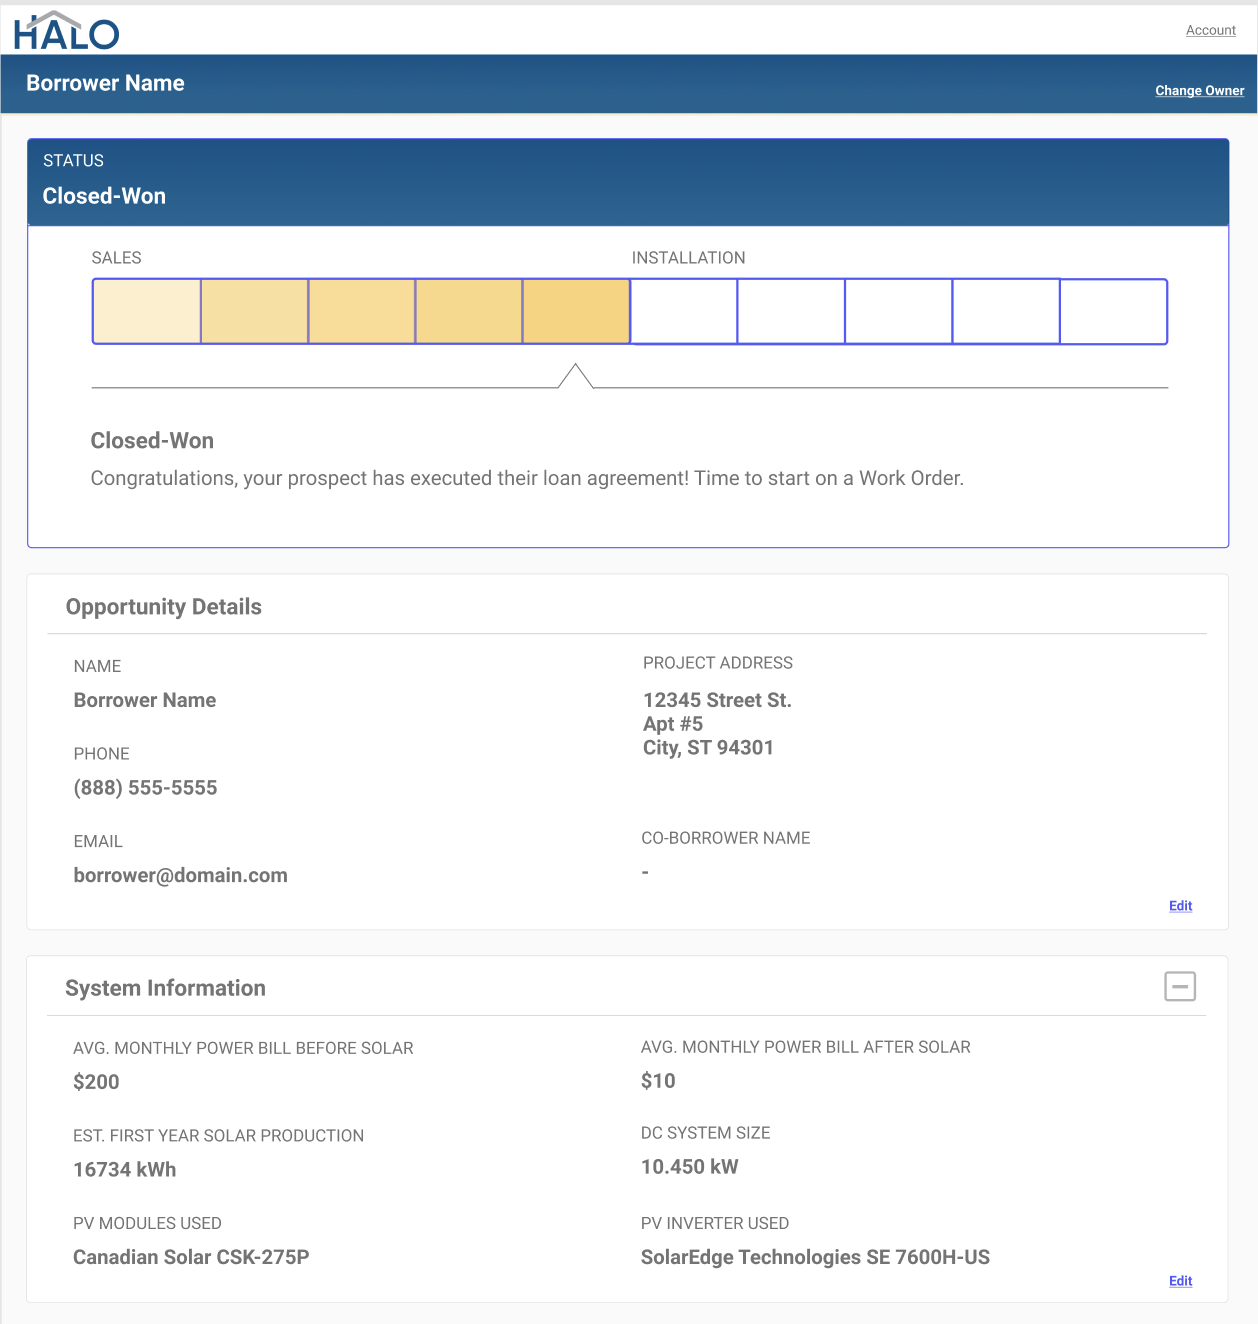Select the fifth, darkest Sales progress segment
This screenshot has height=1324, width=1258.
pyautogui.click(x=576, y=312)
